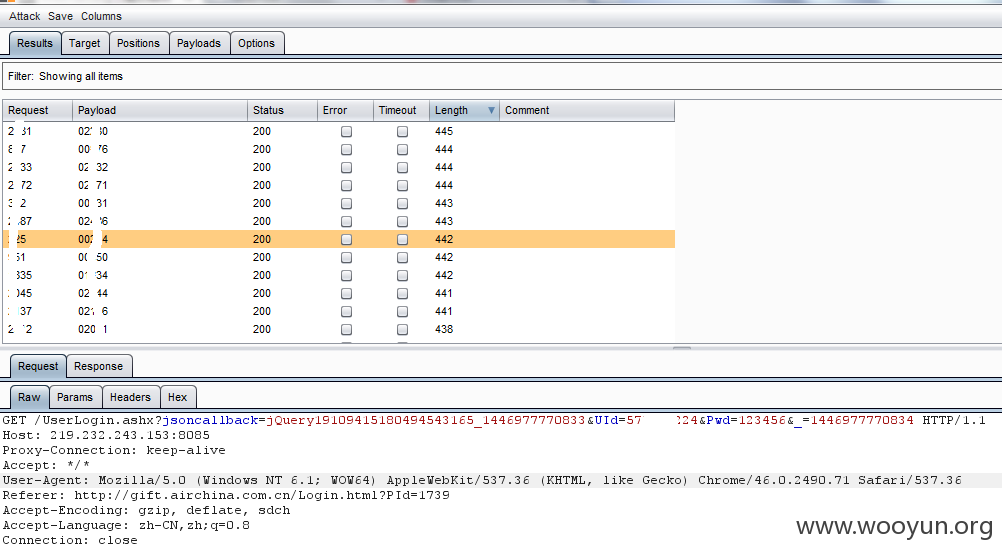Click the Connection: close header line
Viewport: 1002px width, 555px height.
click(x=70, y=540)
